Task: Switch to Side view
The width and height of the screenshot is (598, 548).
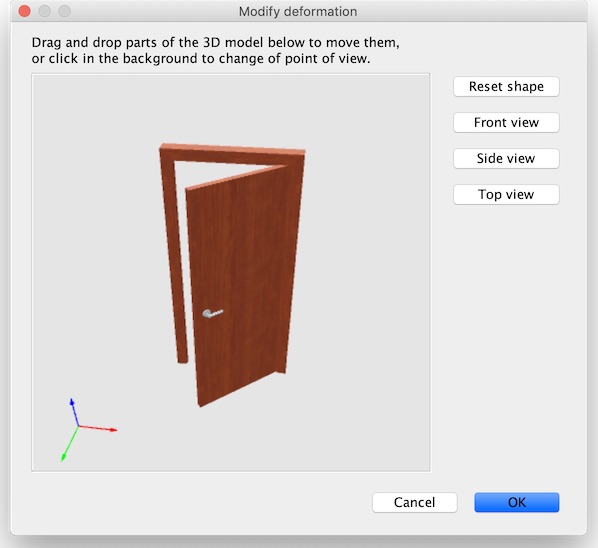Action: pyautogui.click(x=506, y=158)
